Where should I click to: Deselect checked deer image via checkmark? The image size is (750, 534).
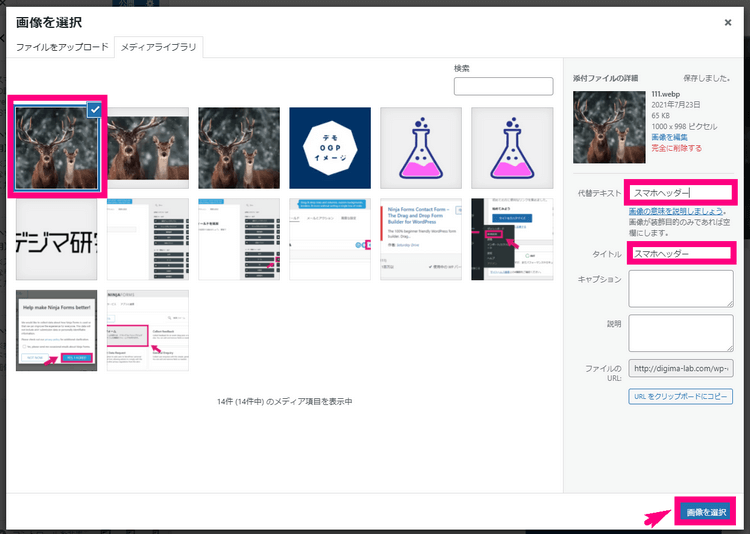[x=95, y=110]
